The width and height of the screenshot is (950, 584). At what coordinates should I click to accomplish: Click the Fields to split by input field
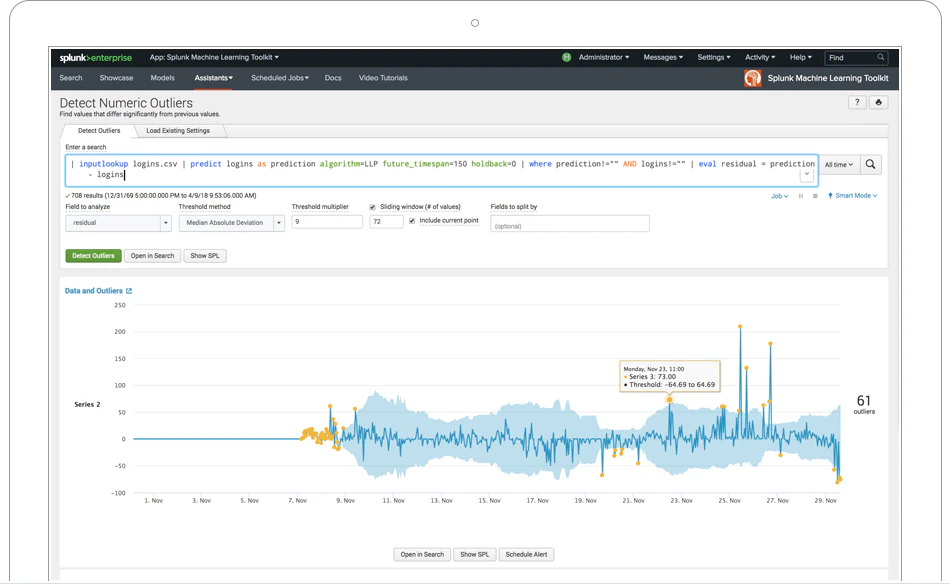coord(569,222)
